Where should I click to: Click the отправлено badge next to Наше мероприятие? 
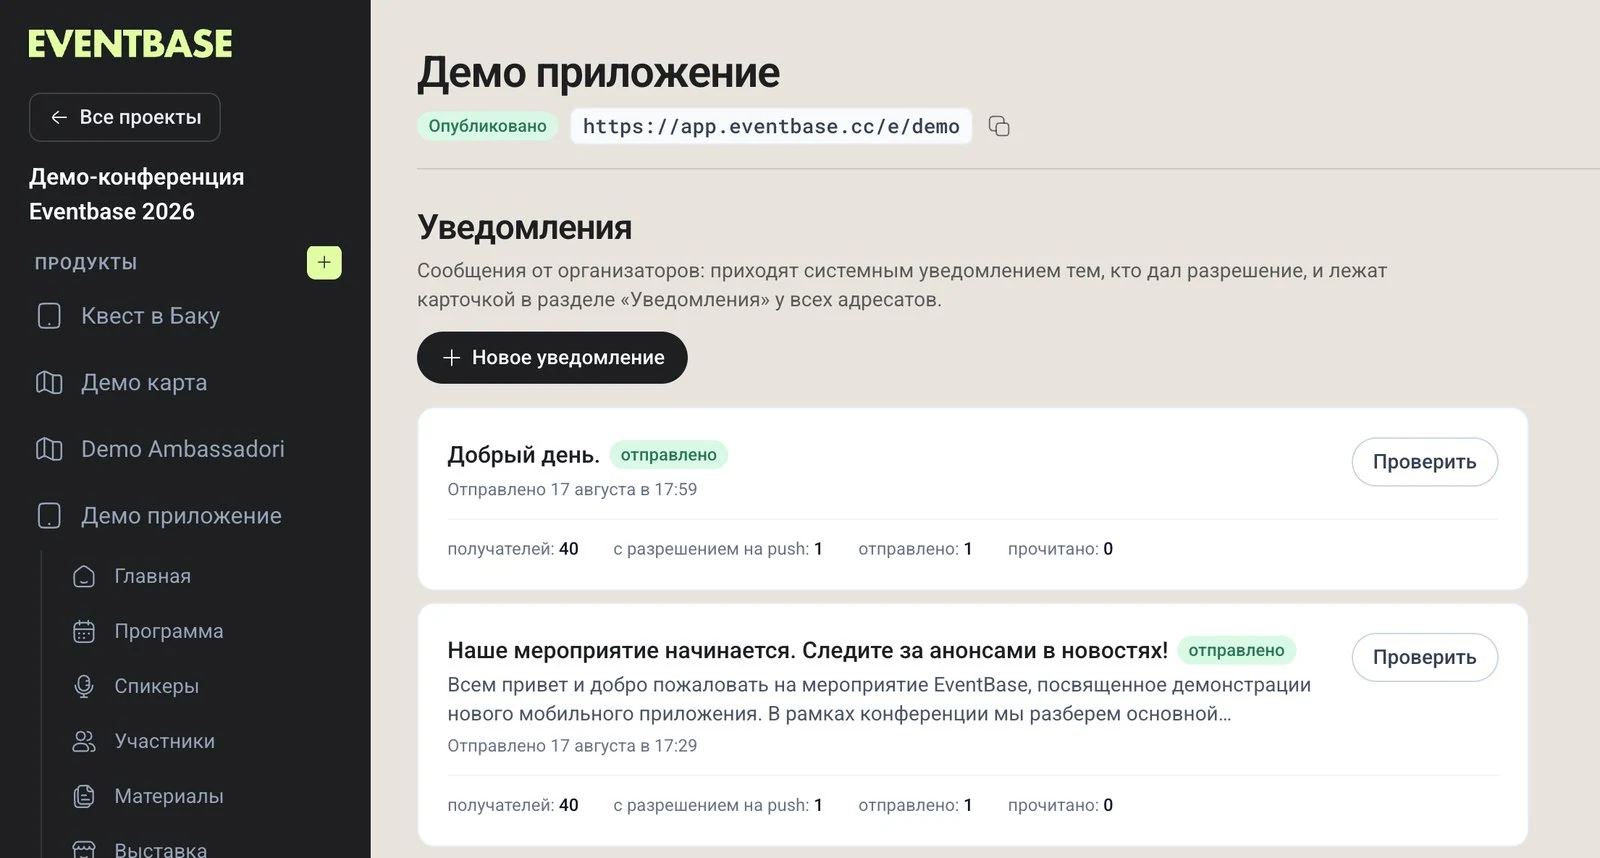click(1236, 650)
